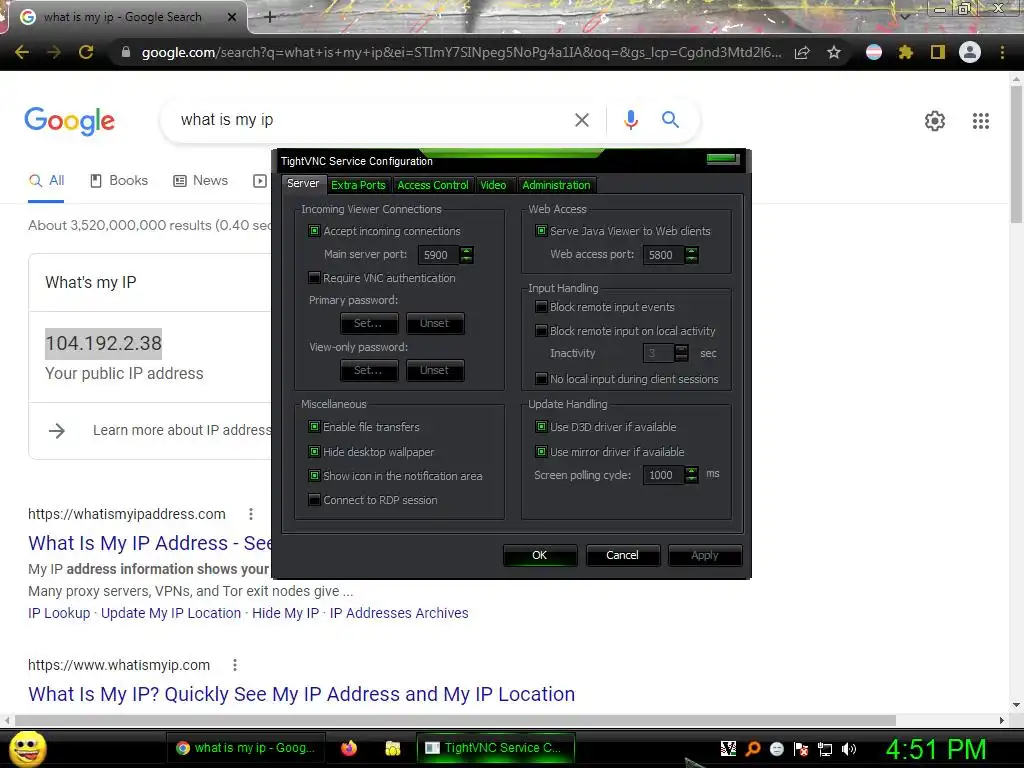Open Chrome extensions puzzle icon
Viewport: 1024px width, 768px height.
(x=905, y=52)
